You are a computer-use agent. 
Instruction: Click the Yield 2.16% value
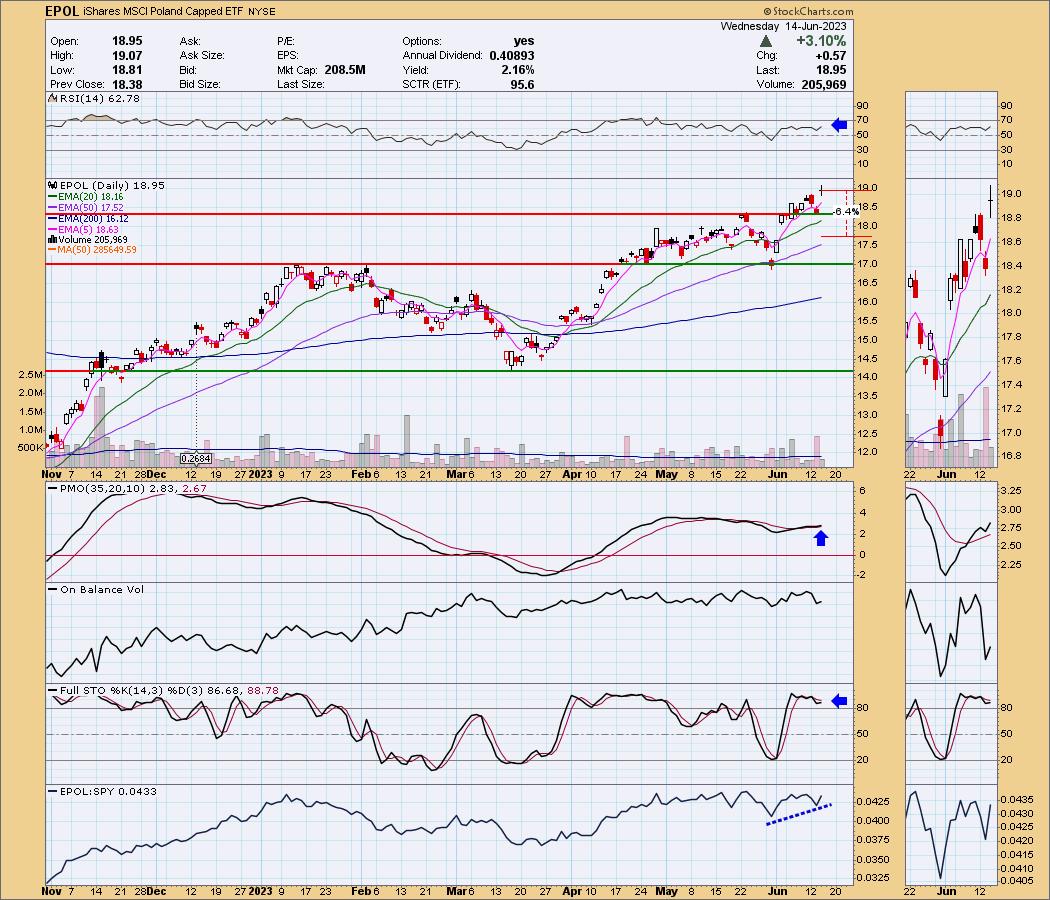pyautogui.click(x=516, y=70)
